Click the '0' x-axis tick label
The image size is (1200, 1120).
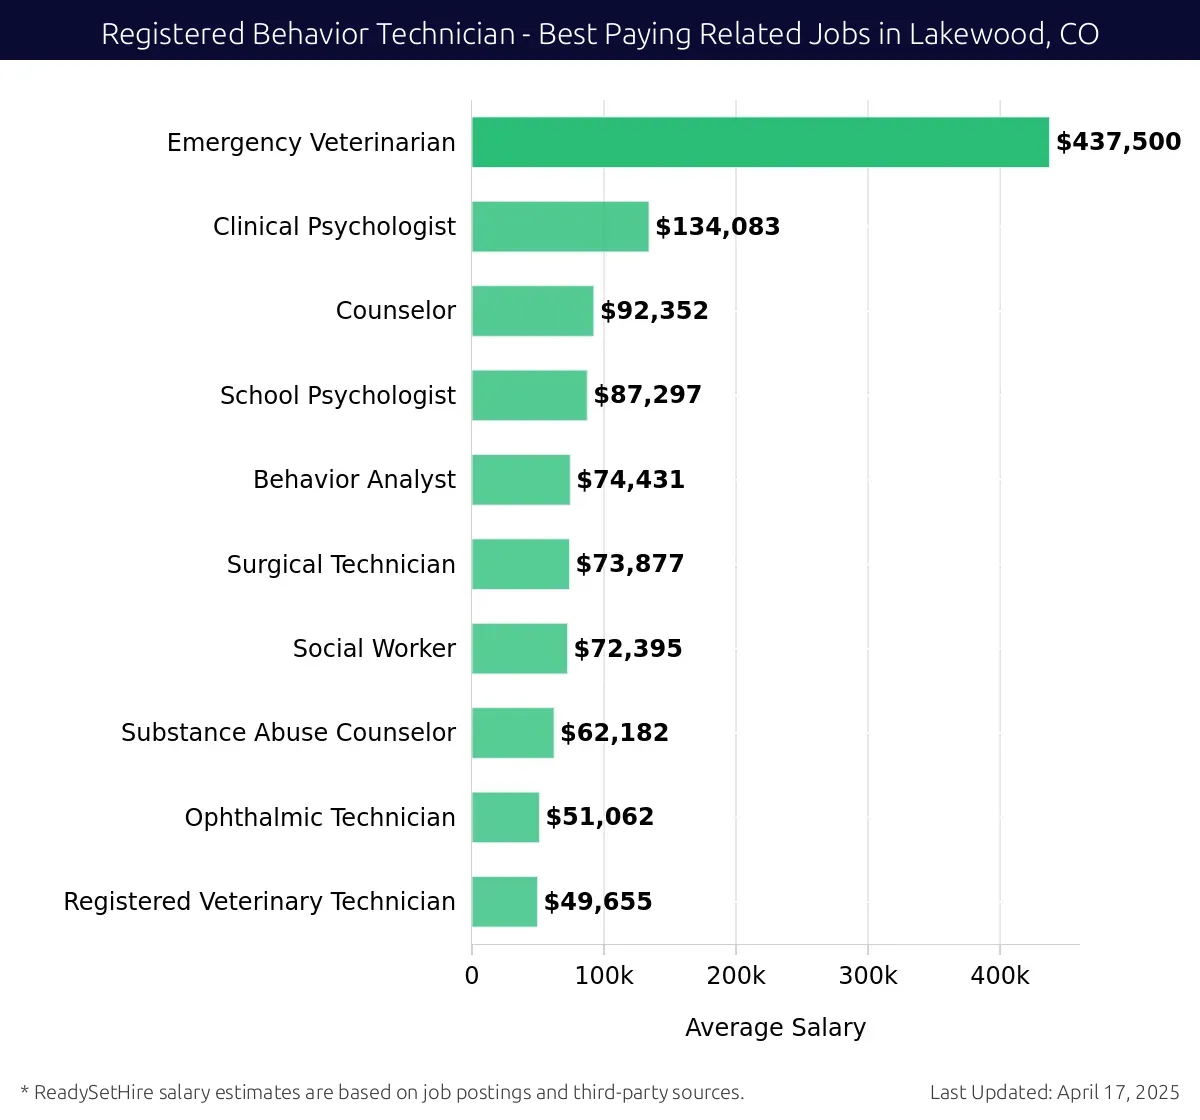pyautogui.click(x=472, y=976)
